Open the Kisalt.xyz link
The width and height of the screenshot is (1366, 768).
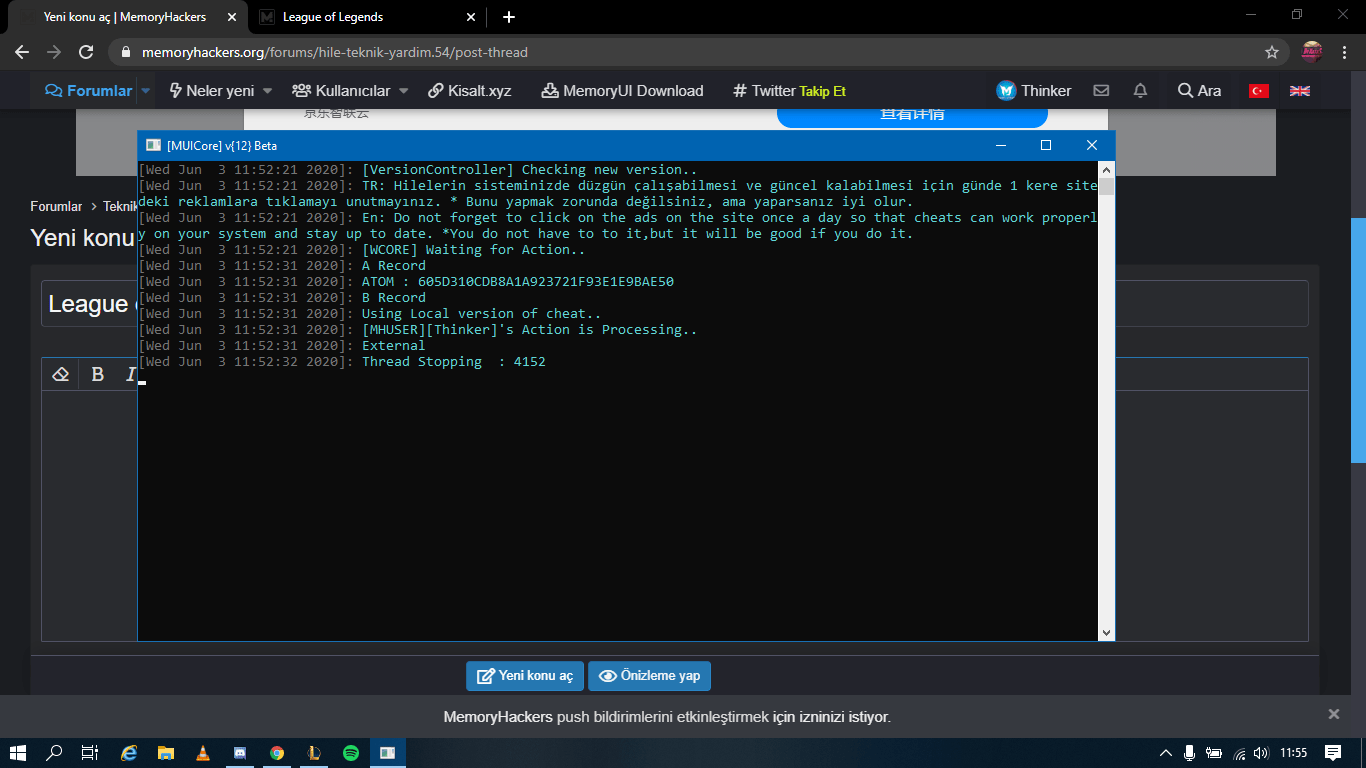click(x=469, y=90)
